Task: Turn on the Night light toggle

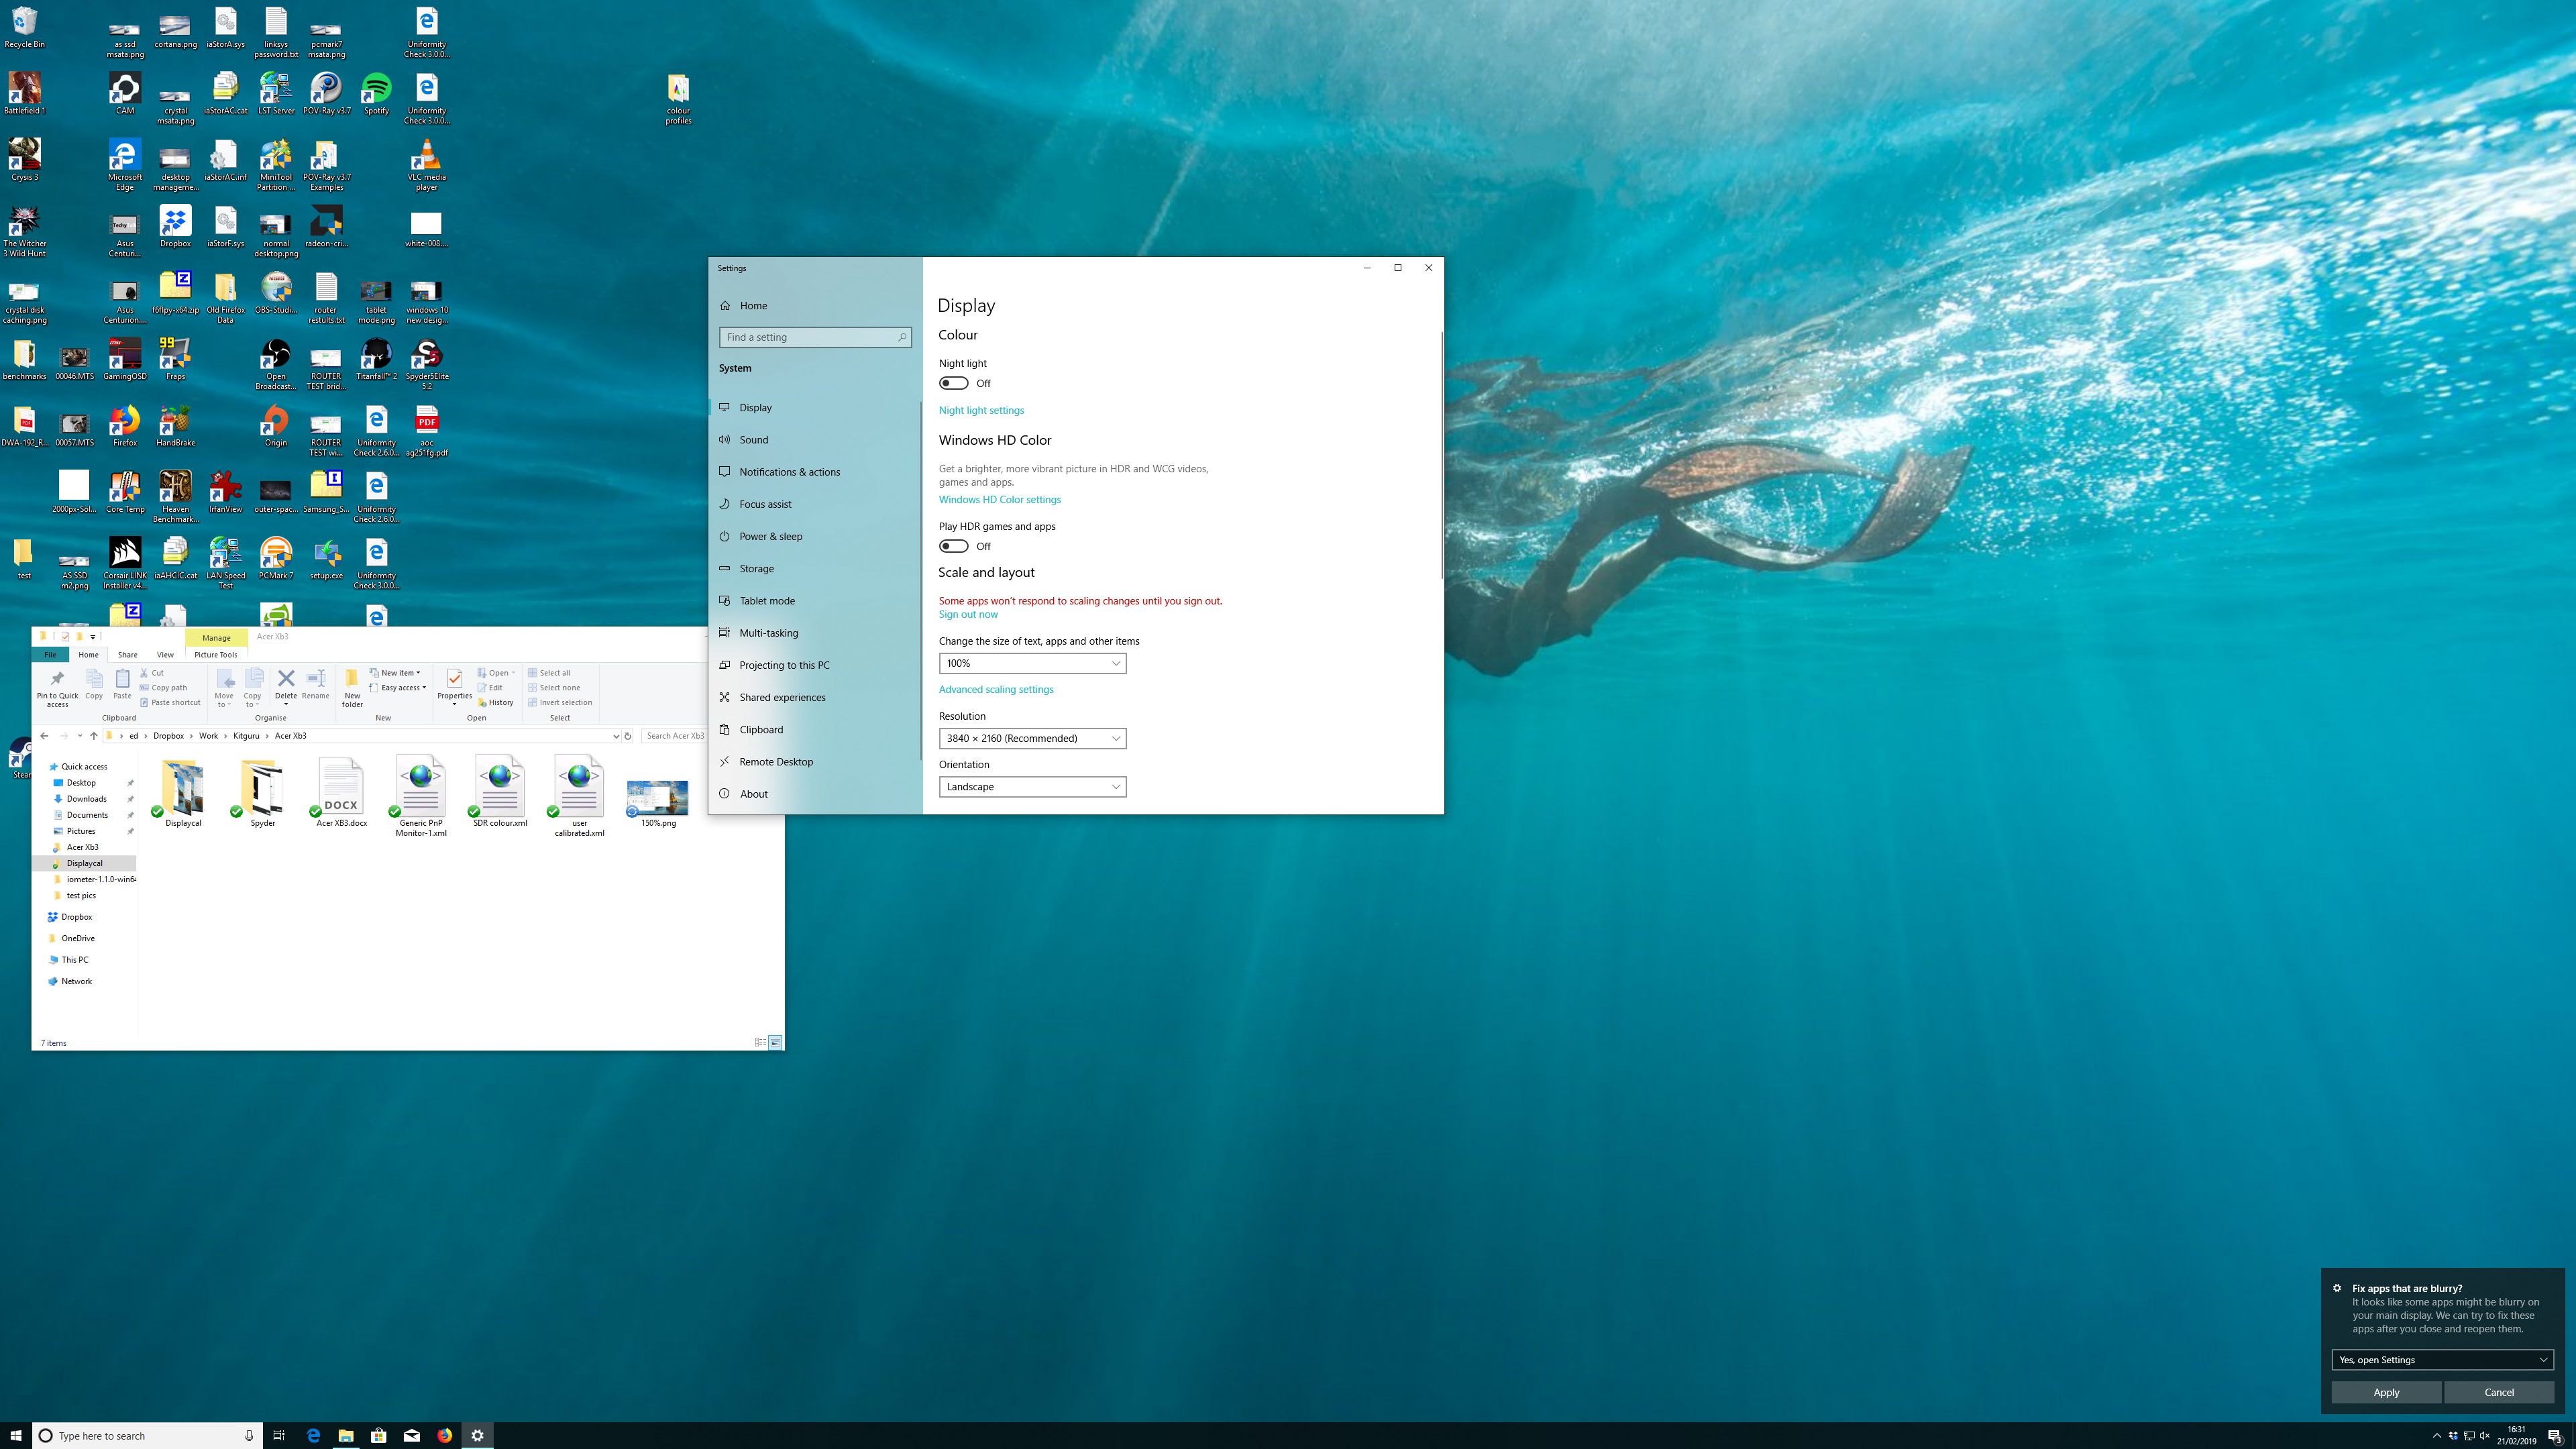Action: (954, 382)
